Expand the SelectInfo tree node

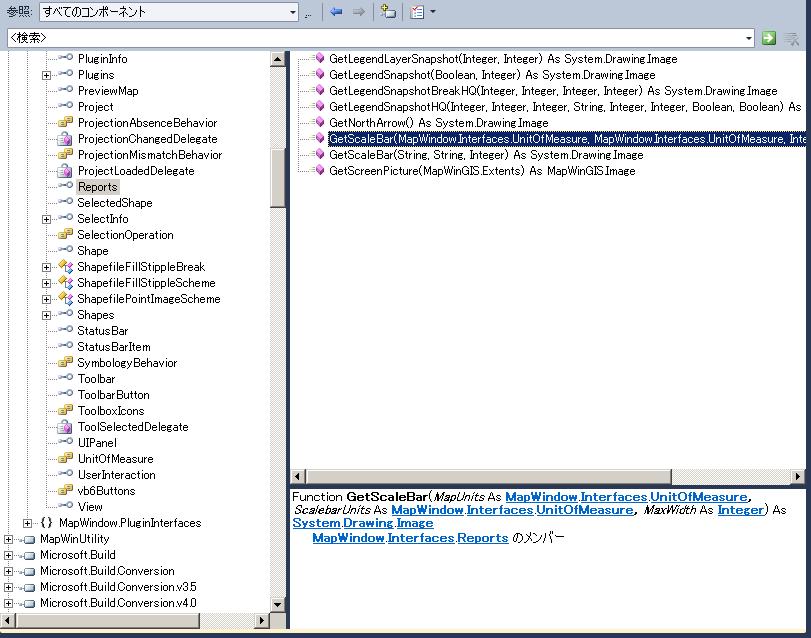[x=47, y=219]
